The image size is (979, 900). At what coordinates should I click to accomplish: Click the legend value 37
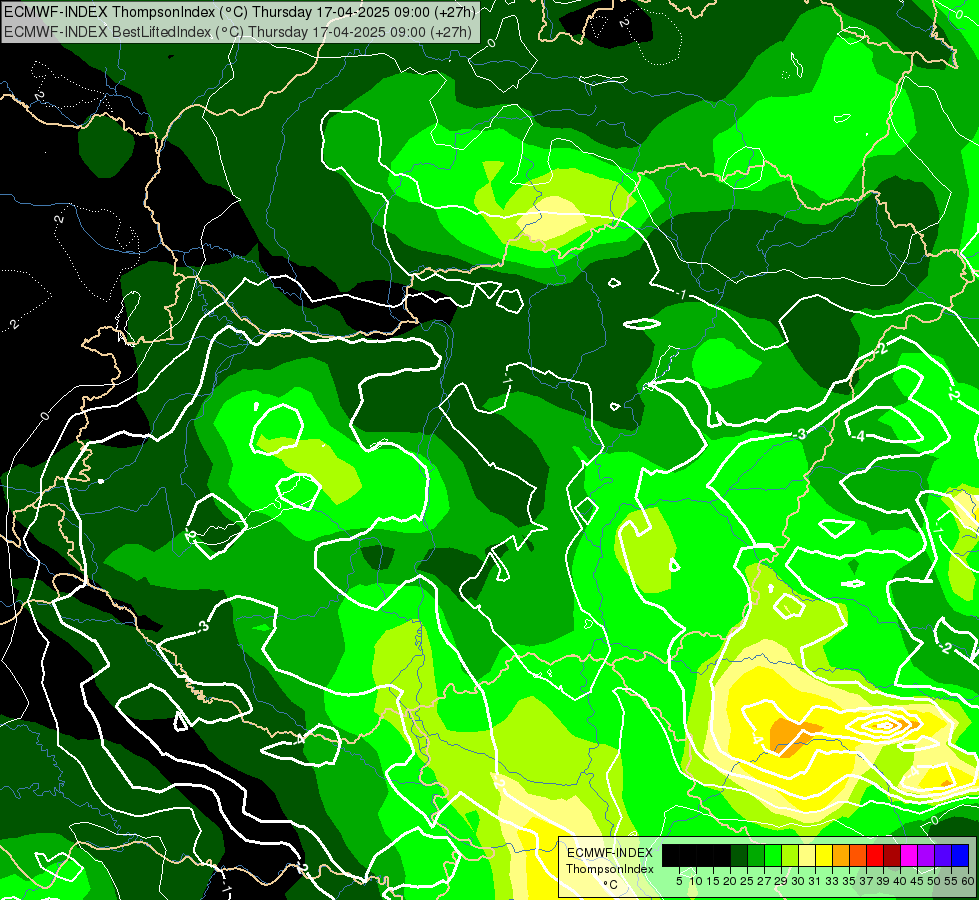[x=866, y=881]
